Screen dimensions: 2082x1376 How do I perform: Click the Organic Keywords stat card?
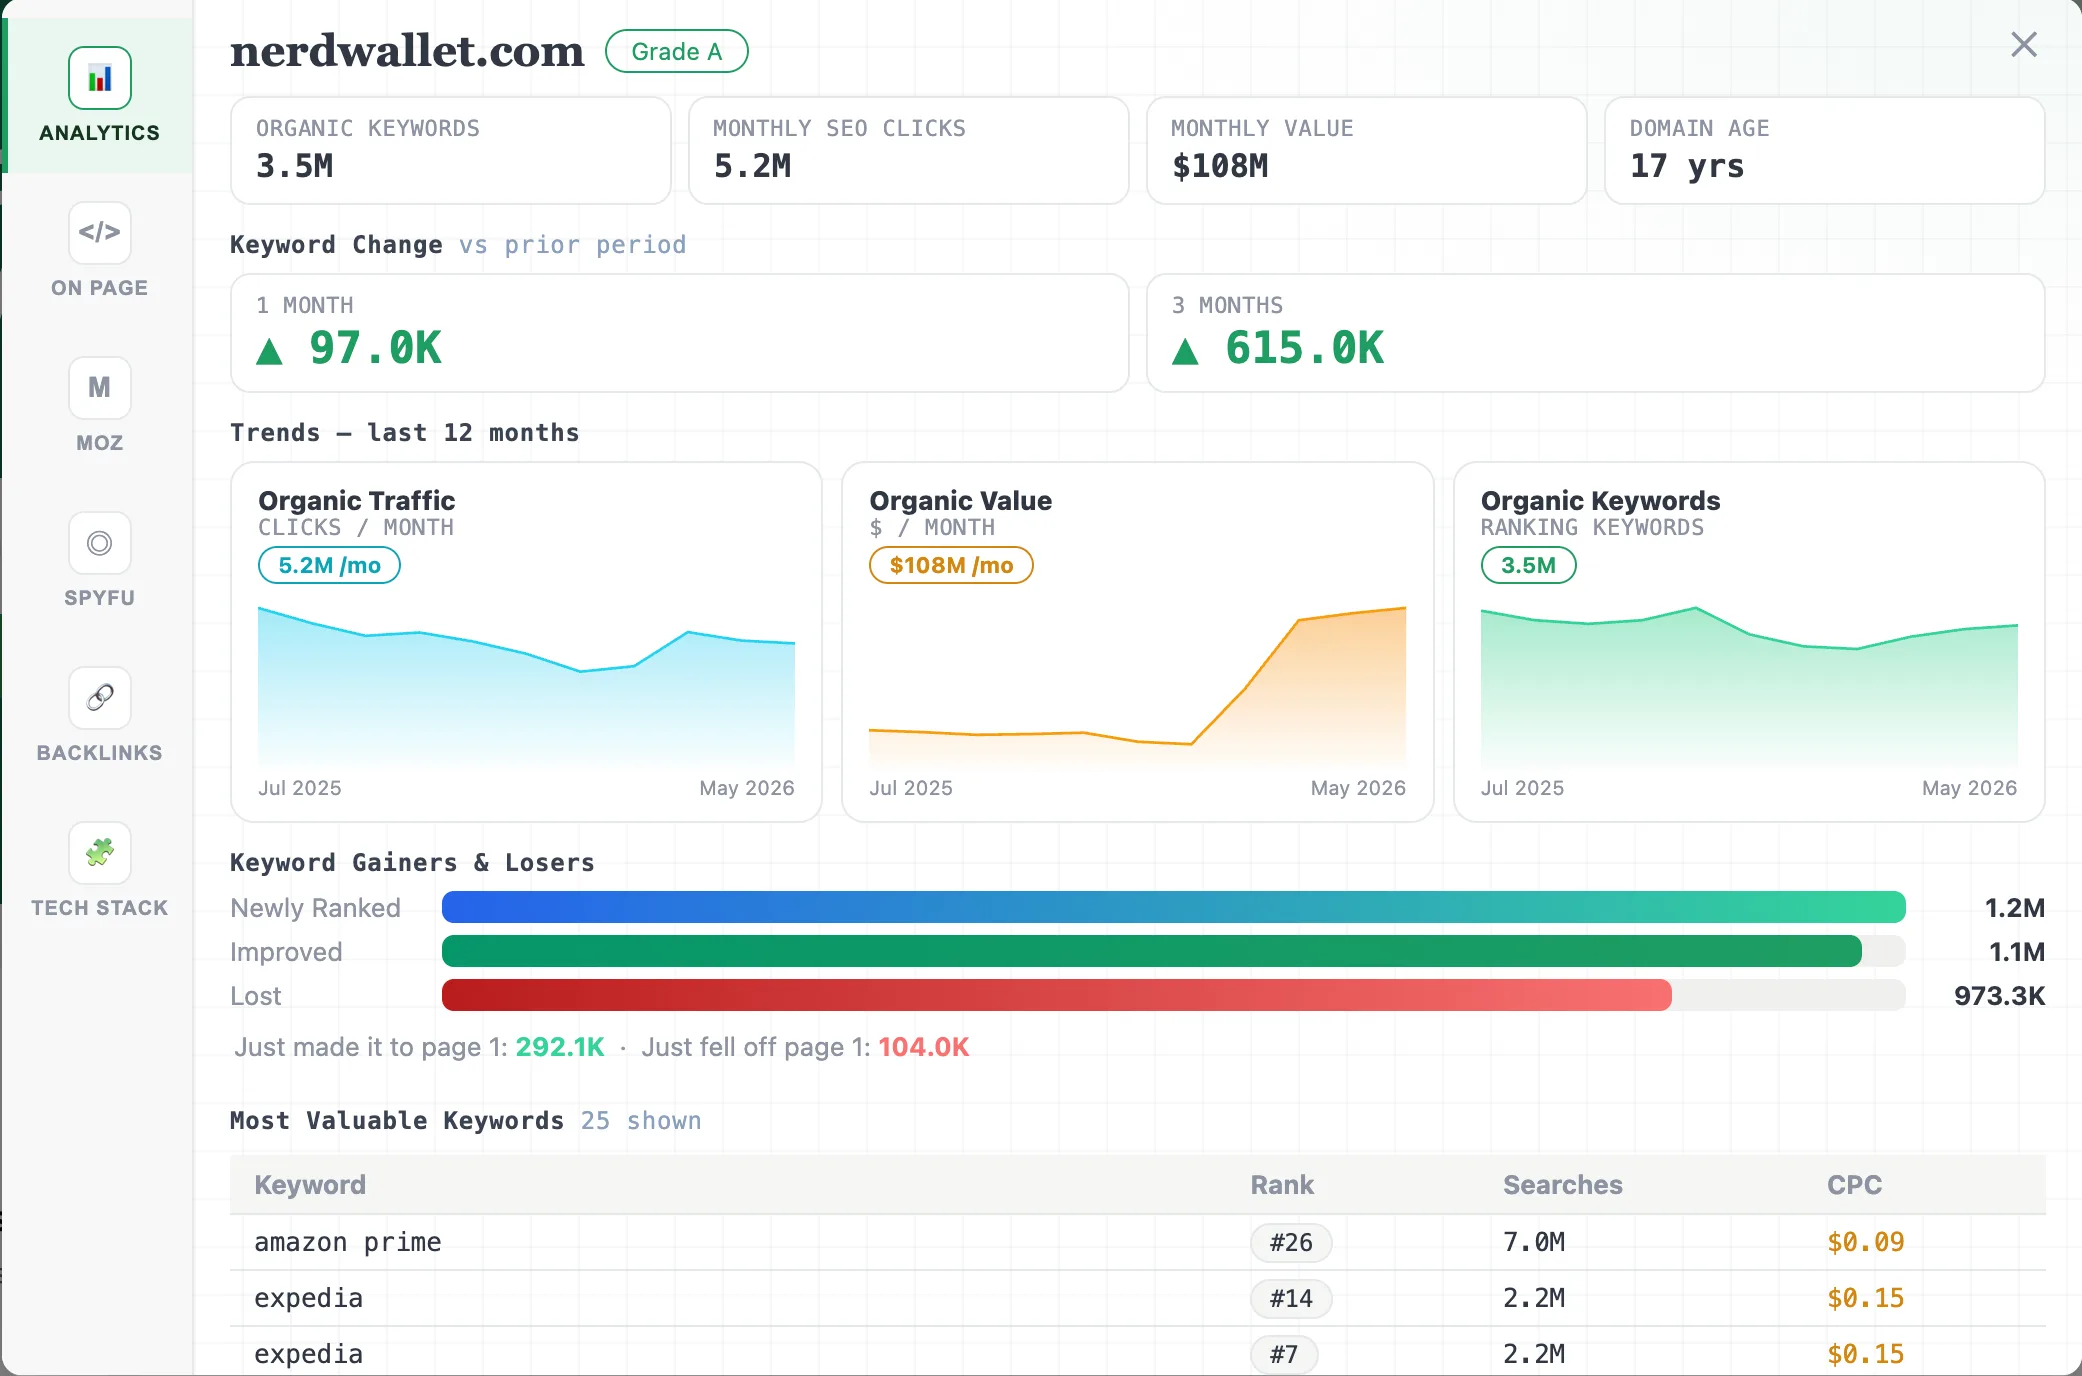(x=451, y=150)
